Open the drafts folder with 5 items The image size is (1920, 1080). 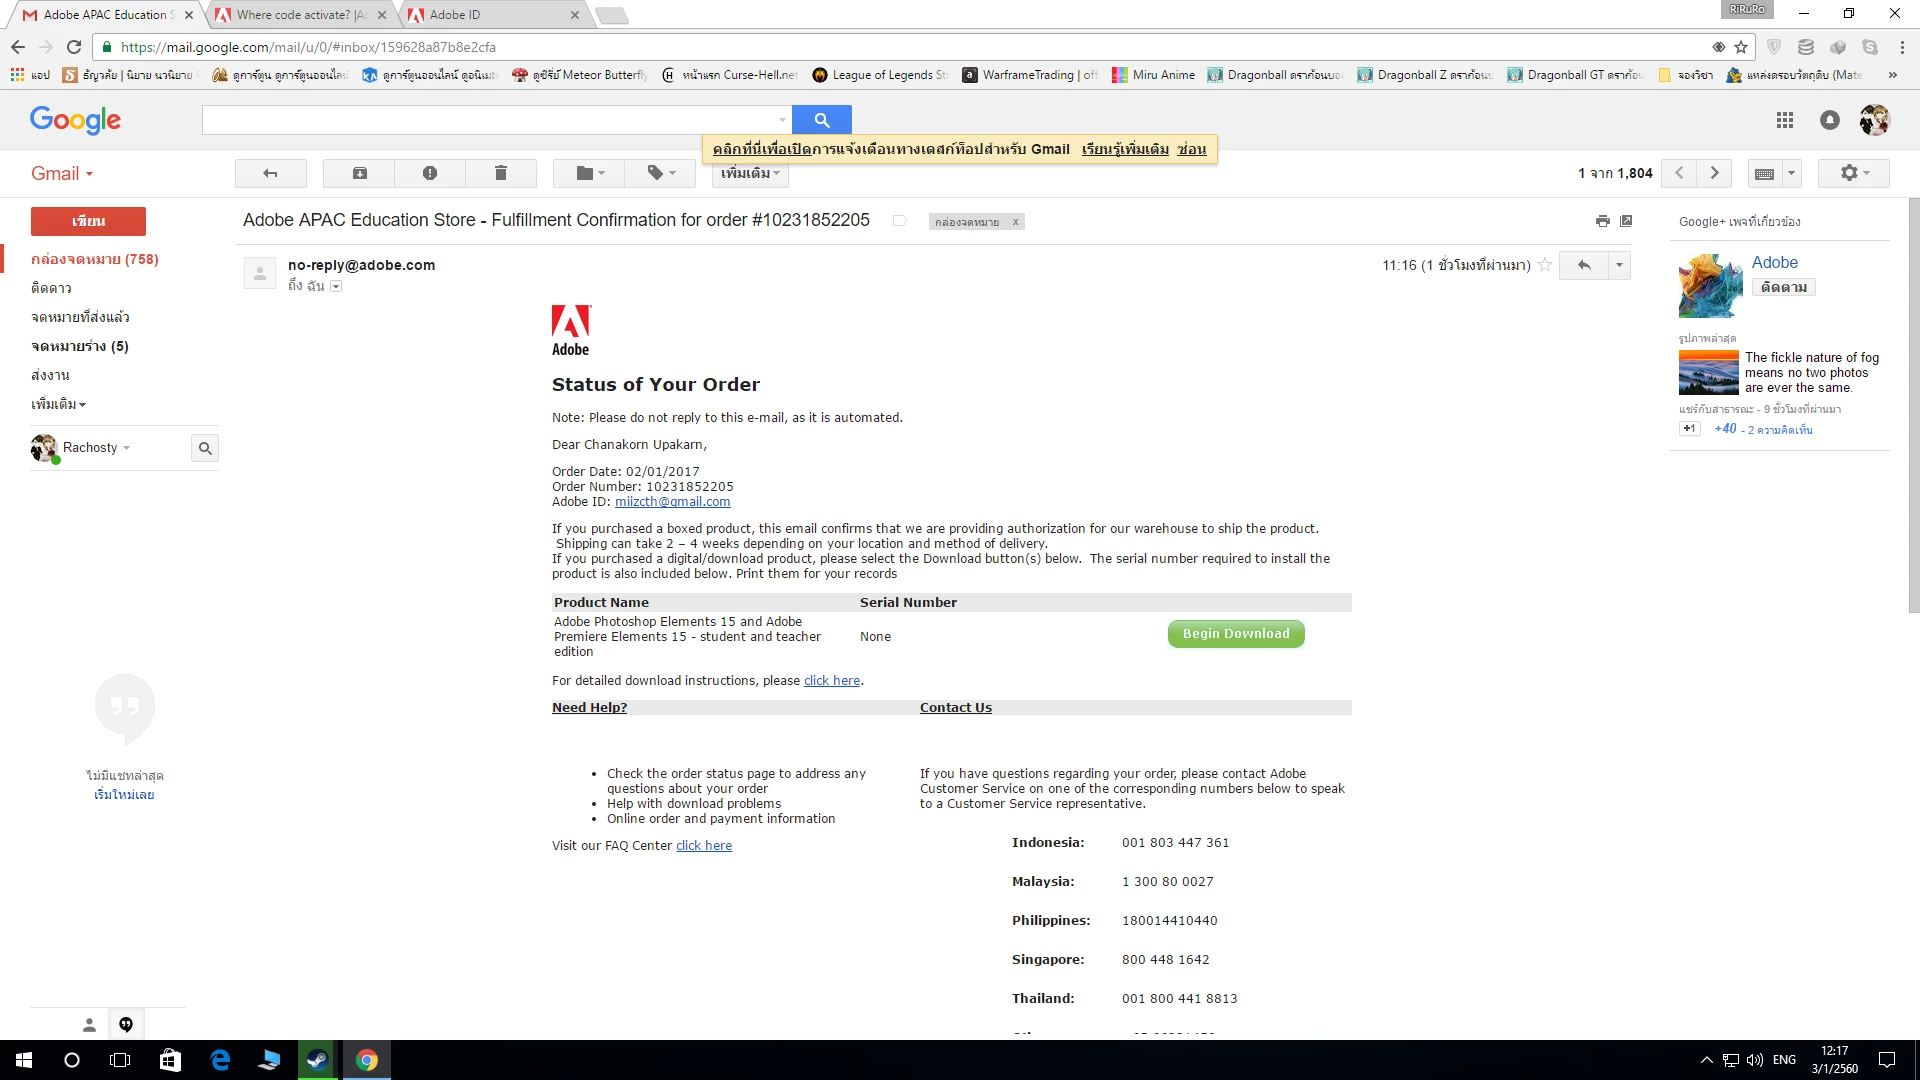pyautogui.click(x=80, y=346)
